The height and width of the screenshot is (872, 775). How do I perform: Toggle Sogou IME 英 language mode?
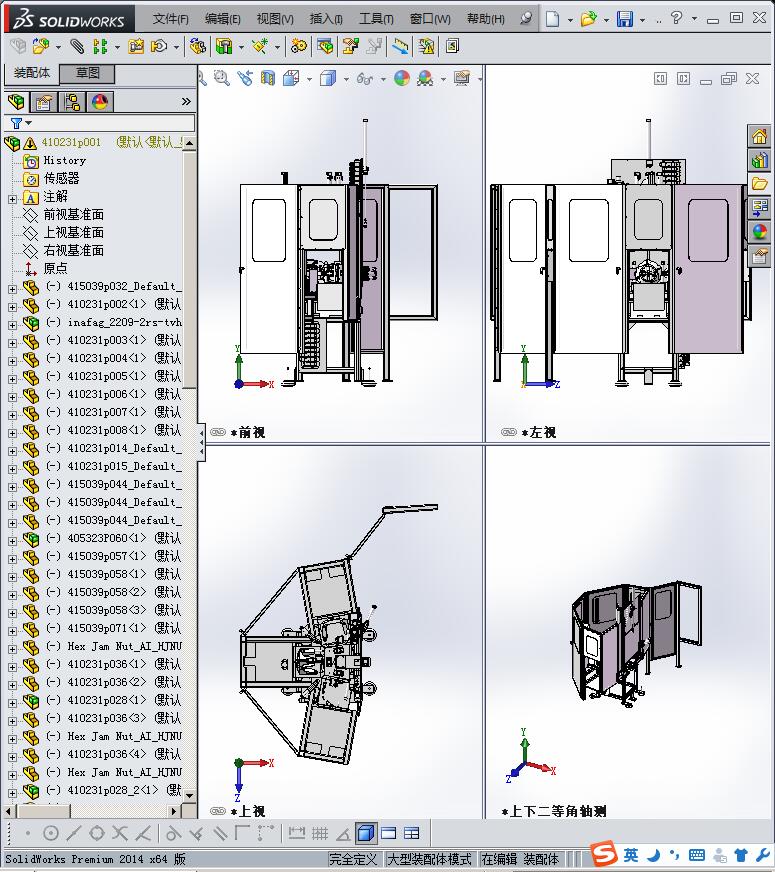[631, 854]
